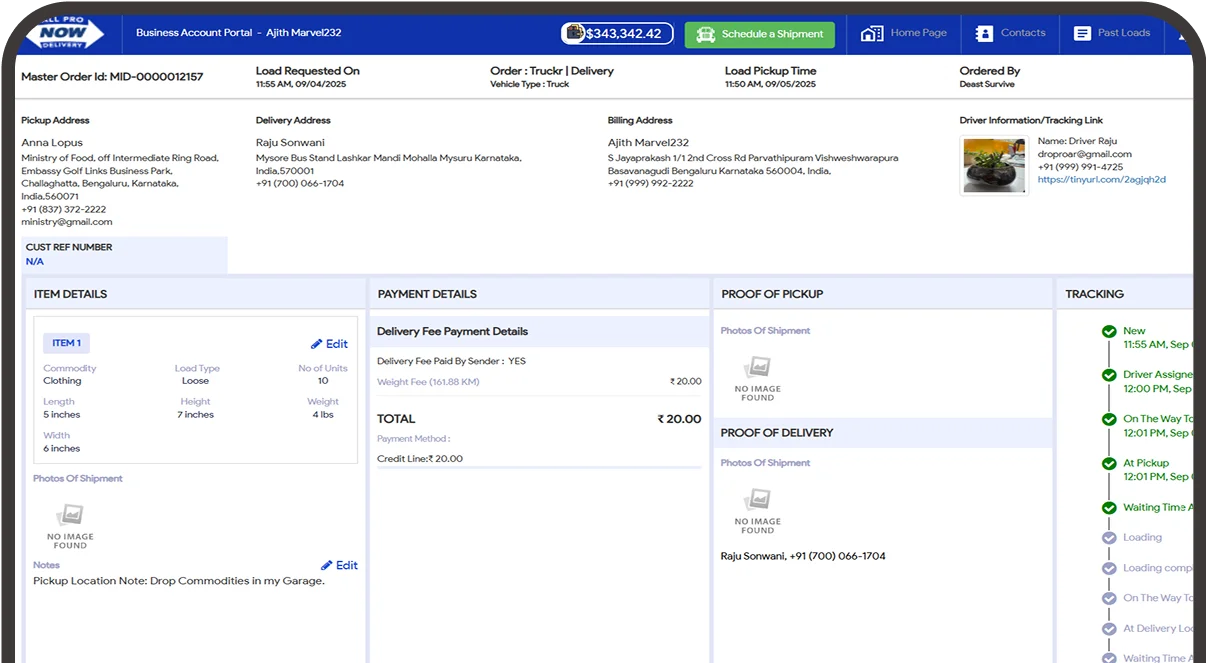Click the green check icon for New status
This screenshot has height=663, width=1206.
[1109, 332]
